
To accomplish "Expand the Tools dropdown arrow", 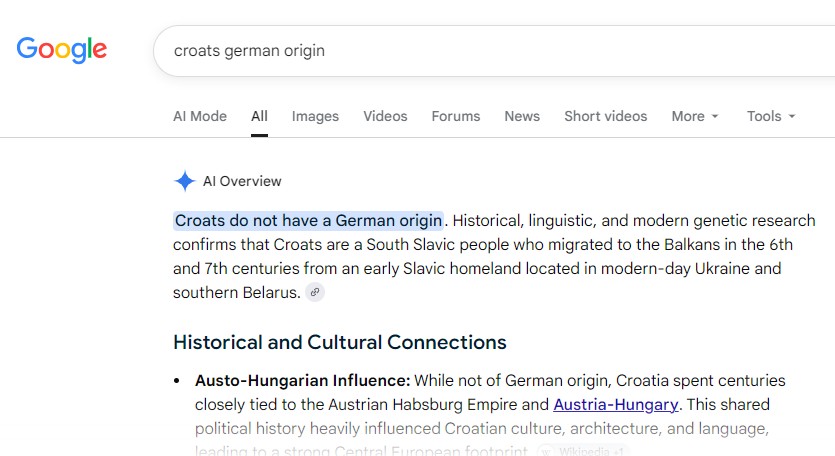I will pos(792,116).
